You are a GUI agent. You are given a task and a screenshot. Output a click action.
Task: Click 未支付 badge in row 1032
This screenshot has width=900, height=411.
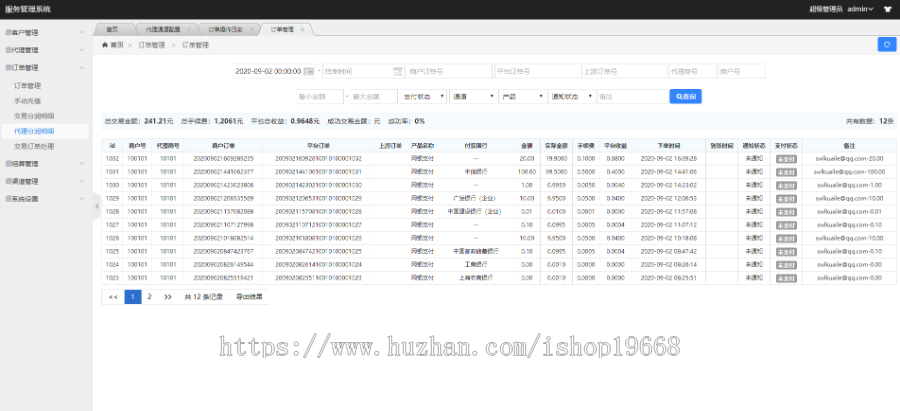pyautogui.click(x=786, y=158)
